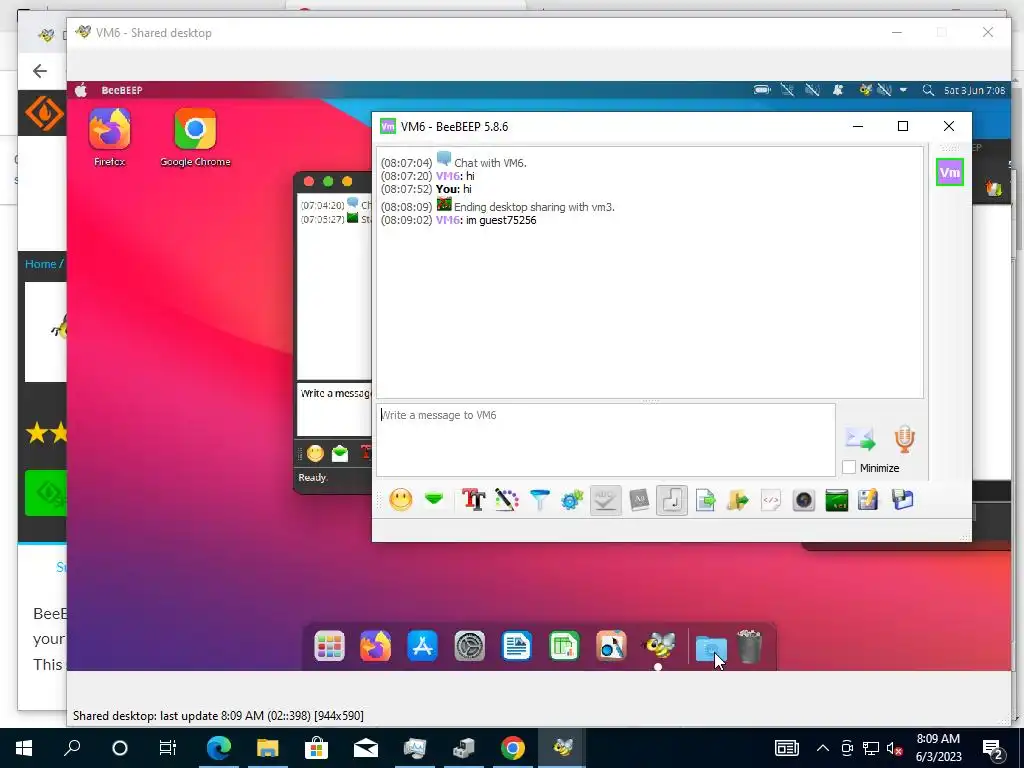Click the "Write a messag" field in small dark chat window
This screenshot has height=768, width=1024.
coord(334,409)
